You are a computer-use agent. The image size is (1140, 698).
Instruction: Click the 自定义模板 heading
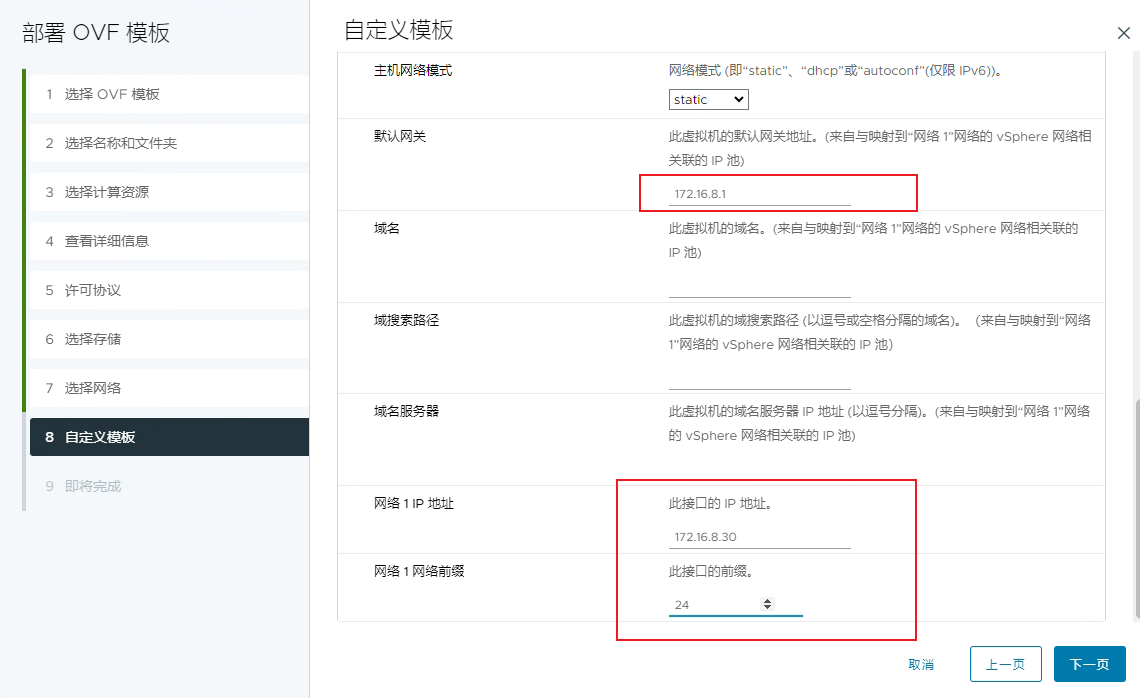pyautogui.click(x=398, y=30)
